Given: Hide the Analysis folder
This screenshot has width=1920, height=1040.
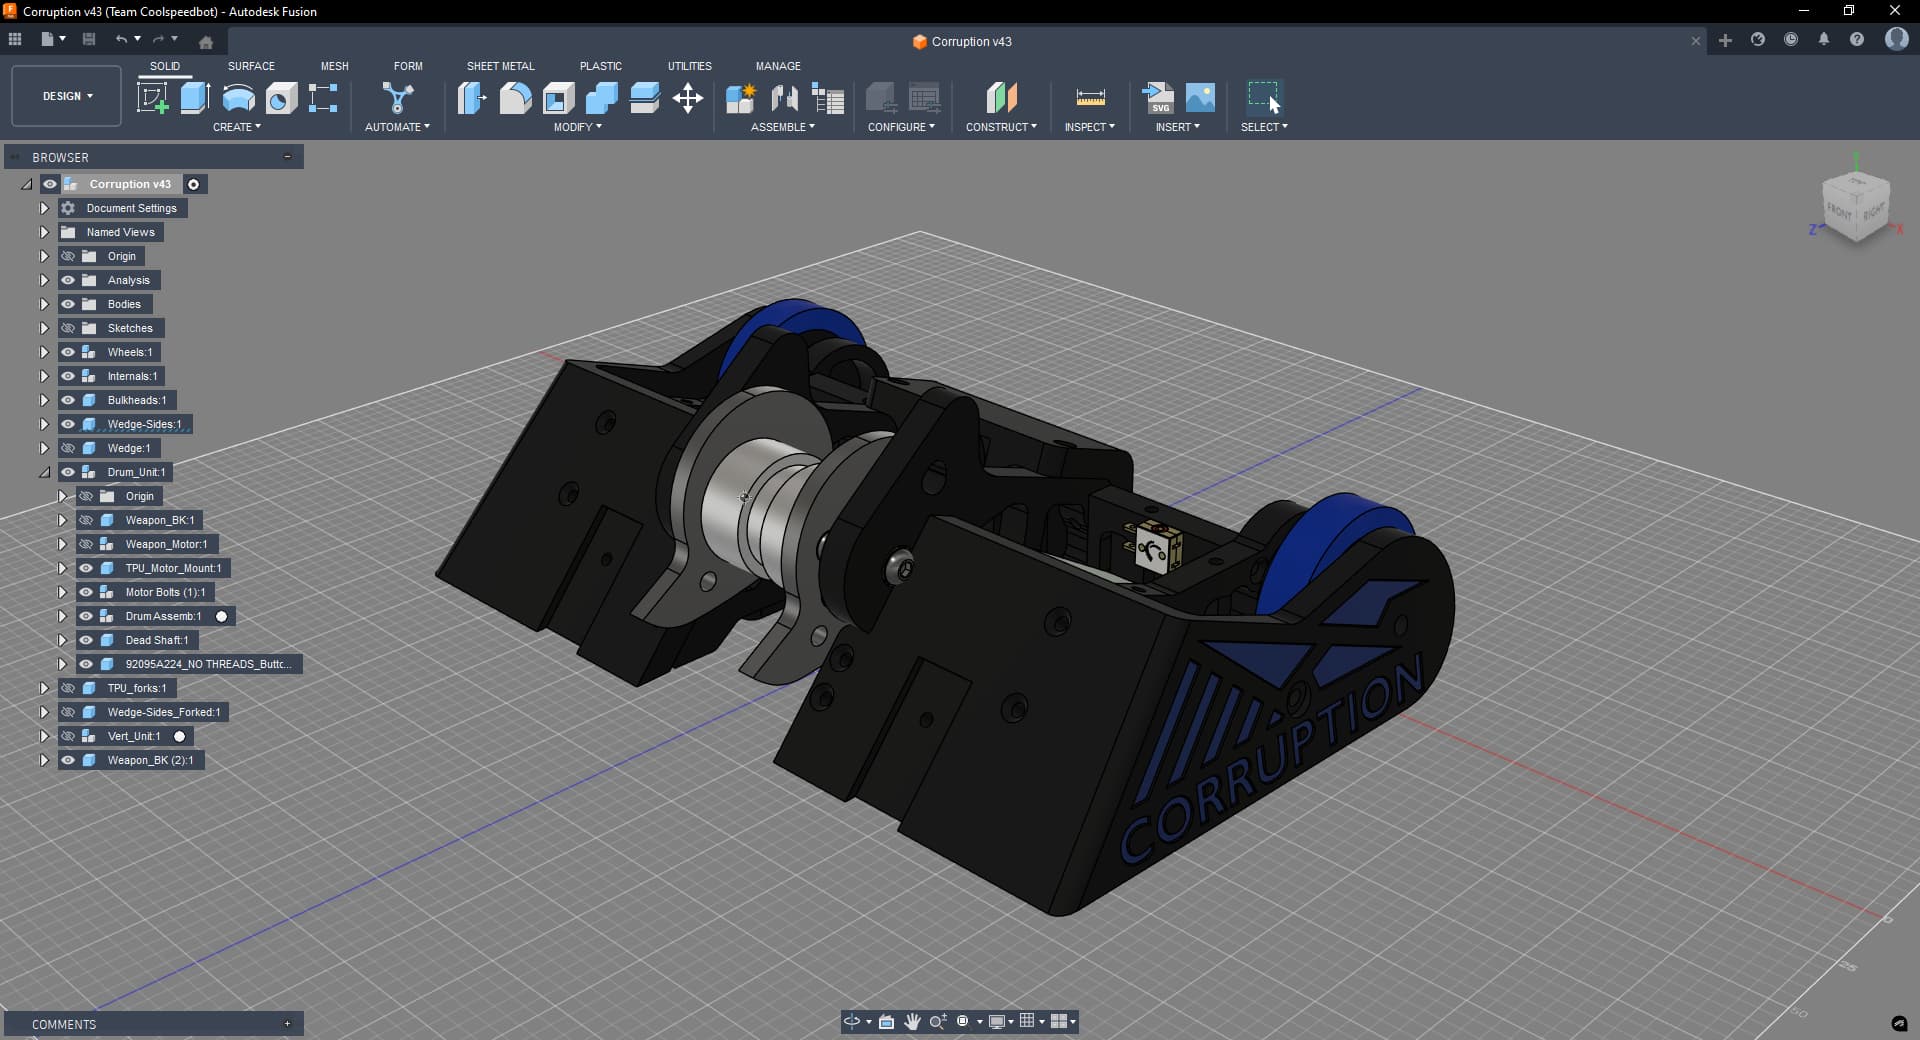Looking at the screenshot, I should pos(68,280).
